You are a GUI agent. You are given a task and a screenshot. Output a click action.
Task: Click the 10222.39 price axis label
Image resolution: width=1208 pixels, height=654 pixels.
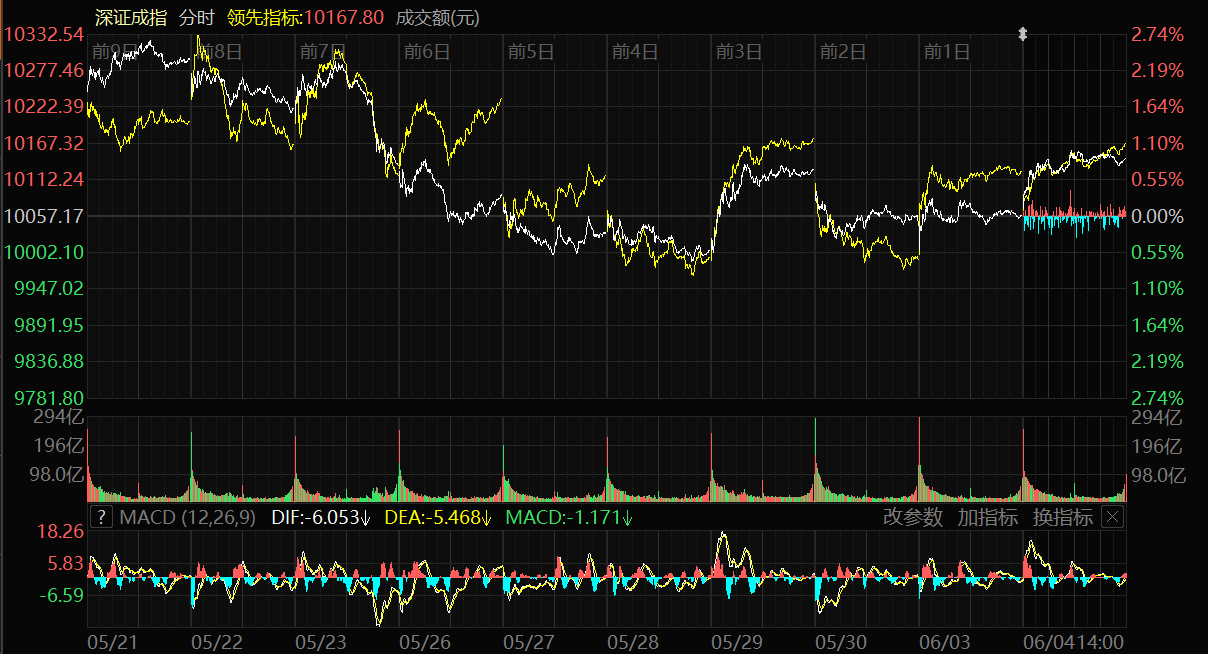[x=44, y=106]
